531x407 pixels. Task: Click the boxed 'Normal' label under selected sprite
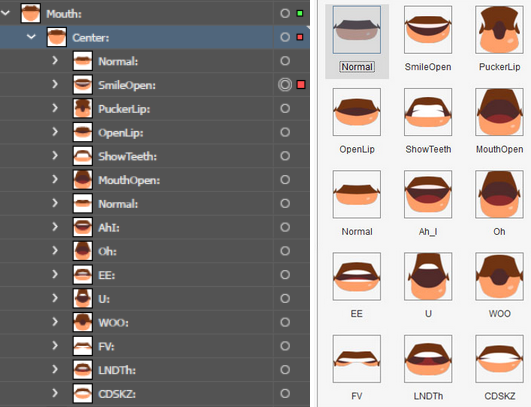(357, 67)
